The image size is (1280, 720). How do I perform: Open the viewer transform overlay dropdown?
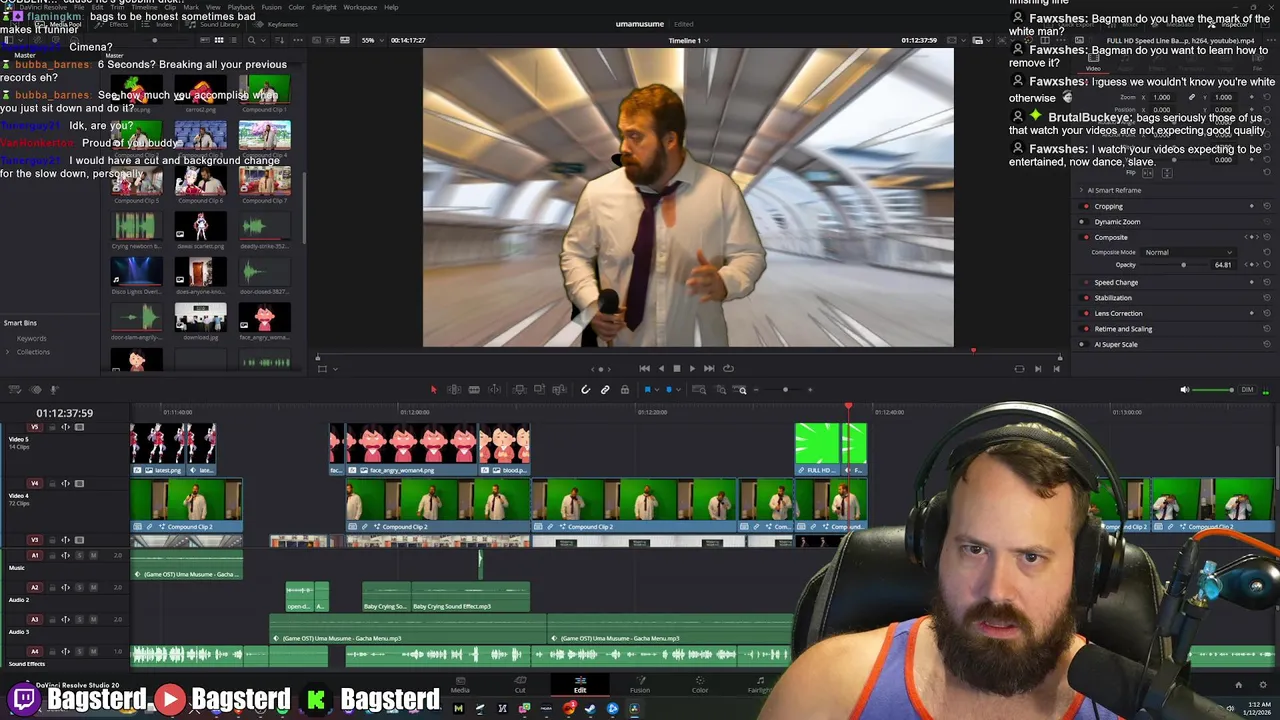pos(335,368)
